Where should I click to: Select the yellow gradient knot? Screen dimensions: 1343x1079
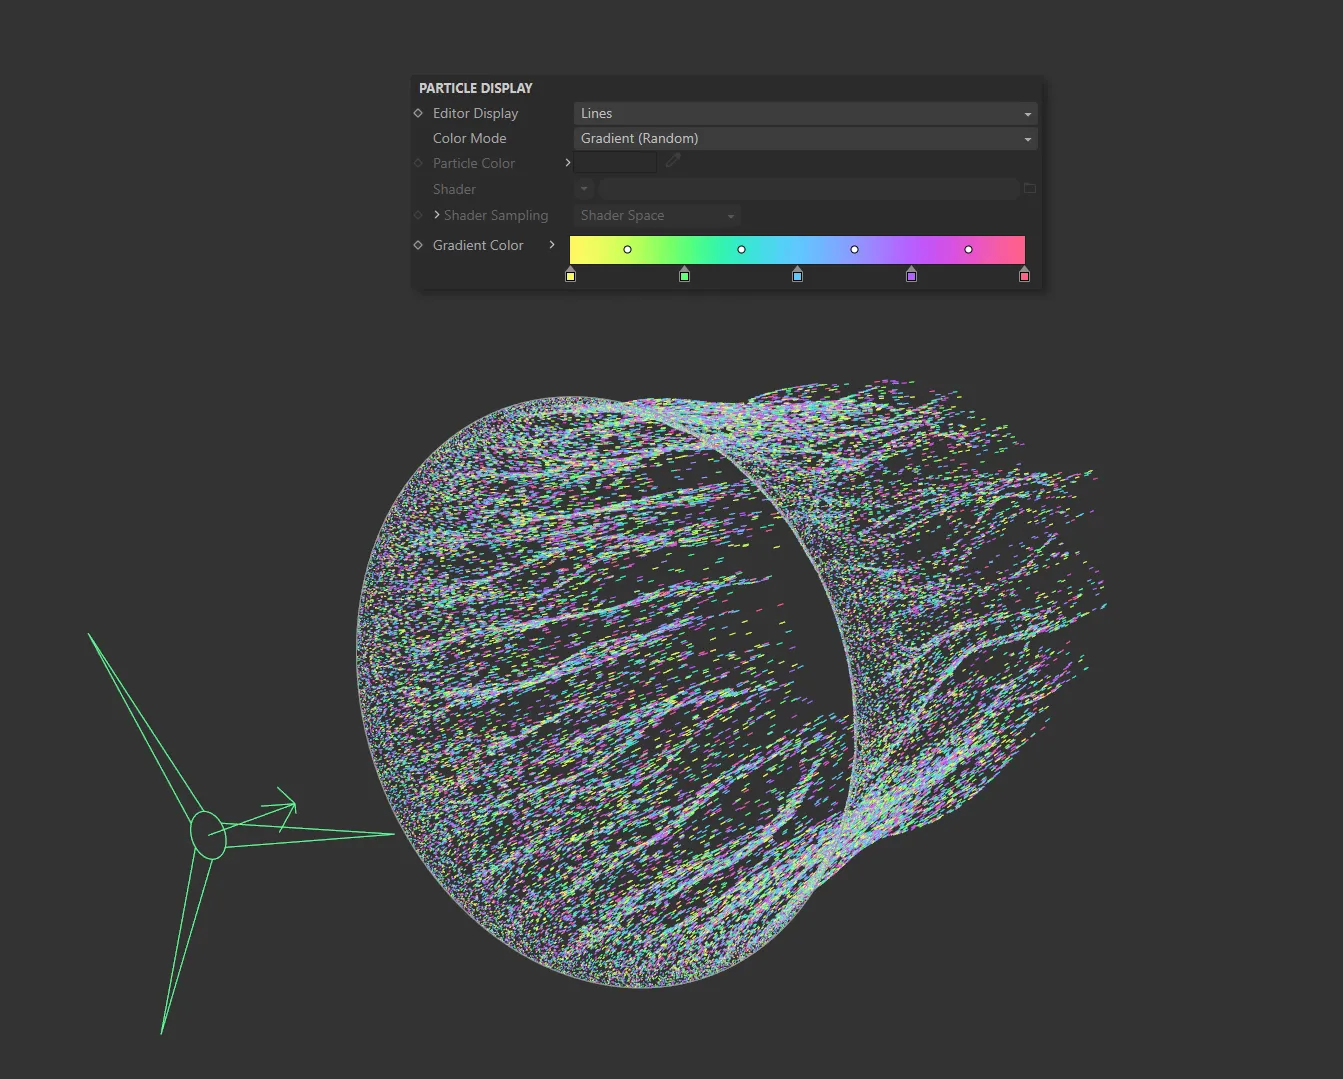[571, 274]
